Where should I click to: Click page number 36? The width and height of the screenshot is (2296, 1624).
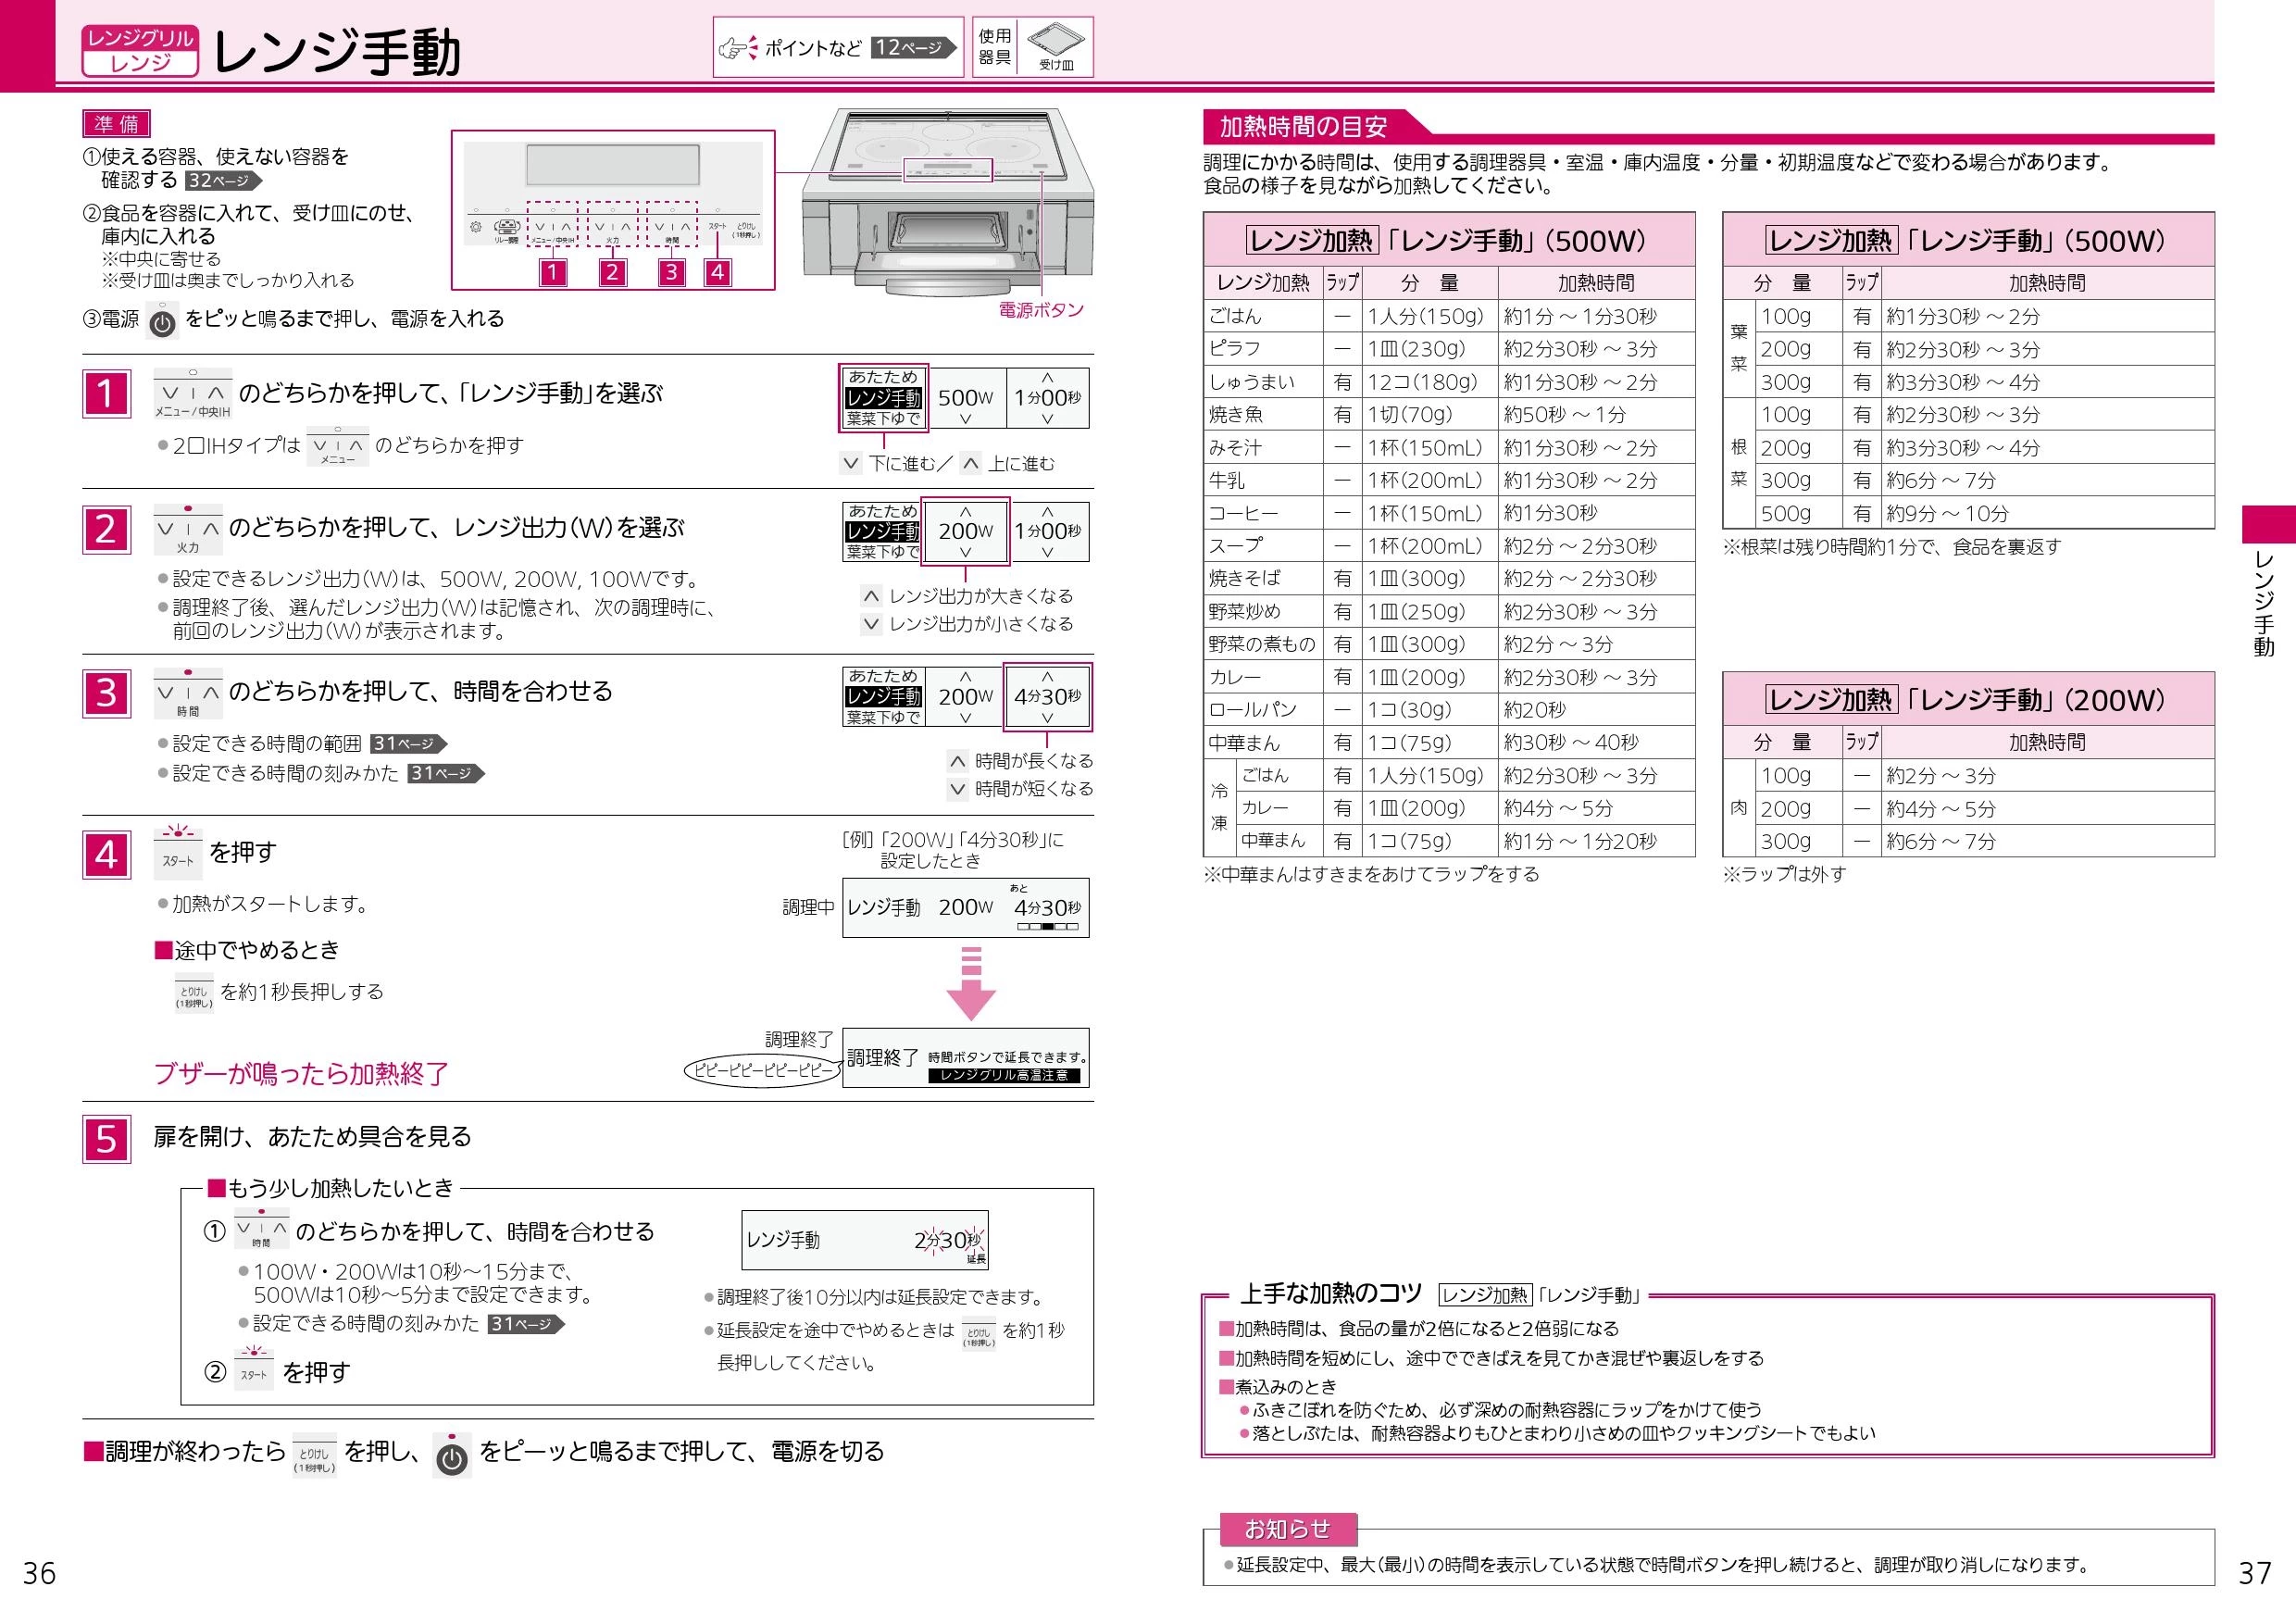pos(39,1574)
